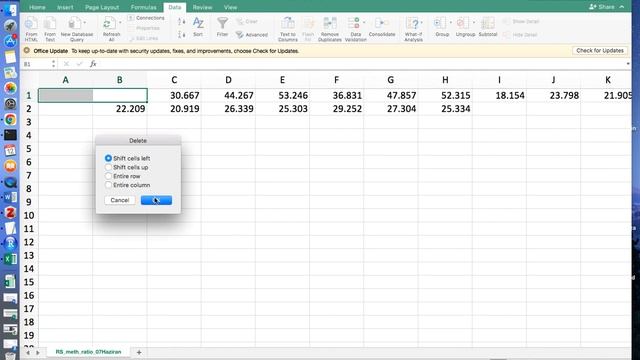The width and height of the screenshot is (640, 360).
Task: Click the Ungroup icon
Action: pyautogui.click(x=463, y=24)
